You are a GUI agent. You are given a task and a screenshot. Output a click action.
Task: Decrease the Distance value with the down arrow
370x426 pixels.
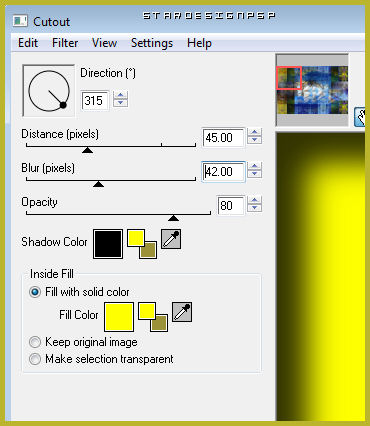255,140
